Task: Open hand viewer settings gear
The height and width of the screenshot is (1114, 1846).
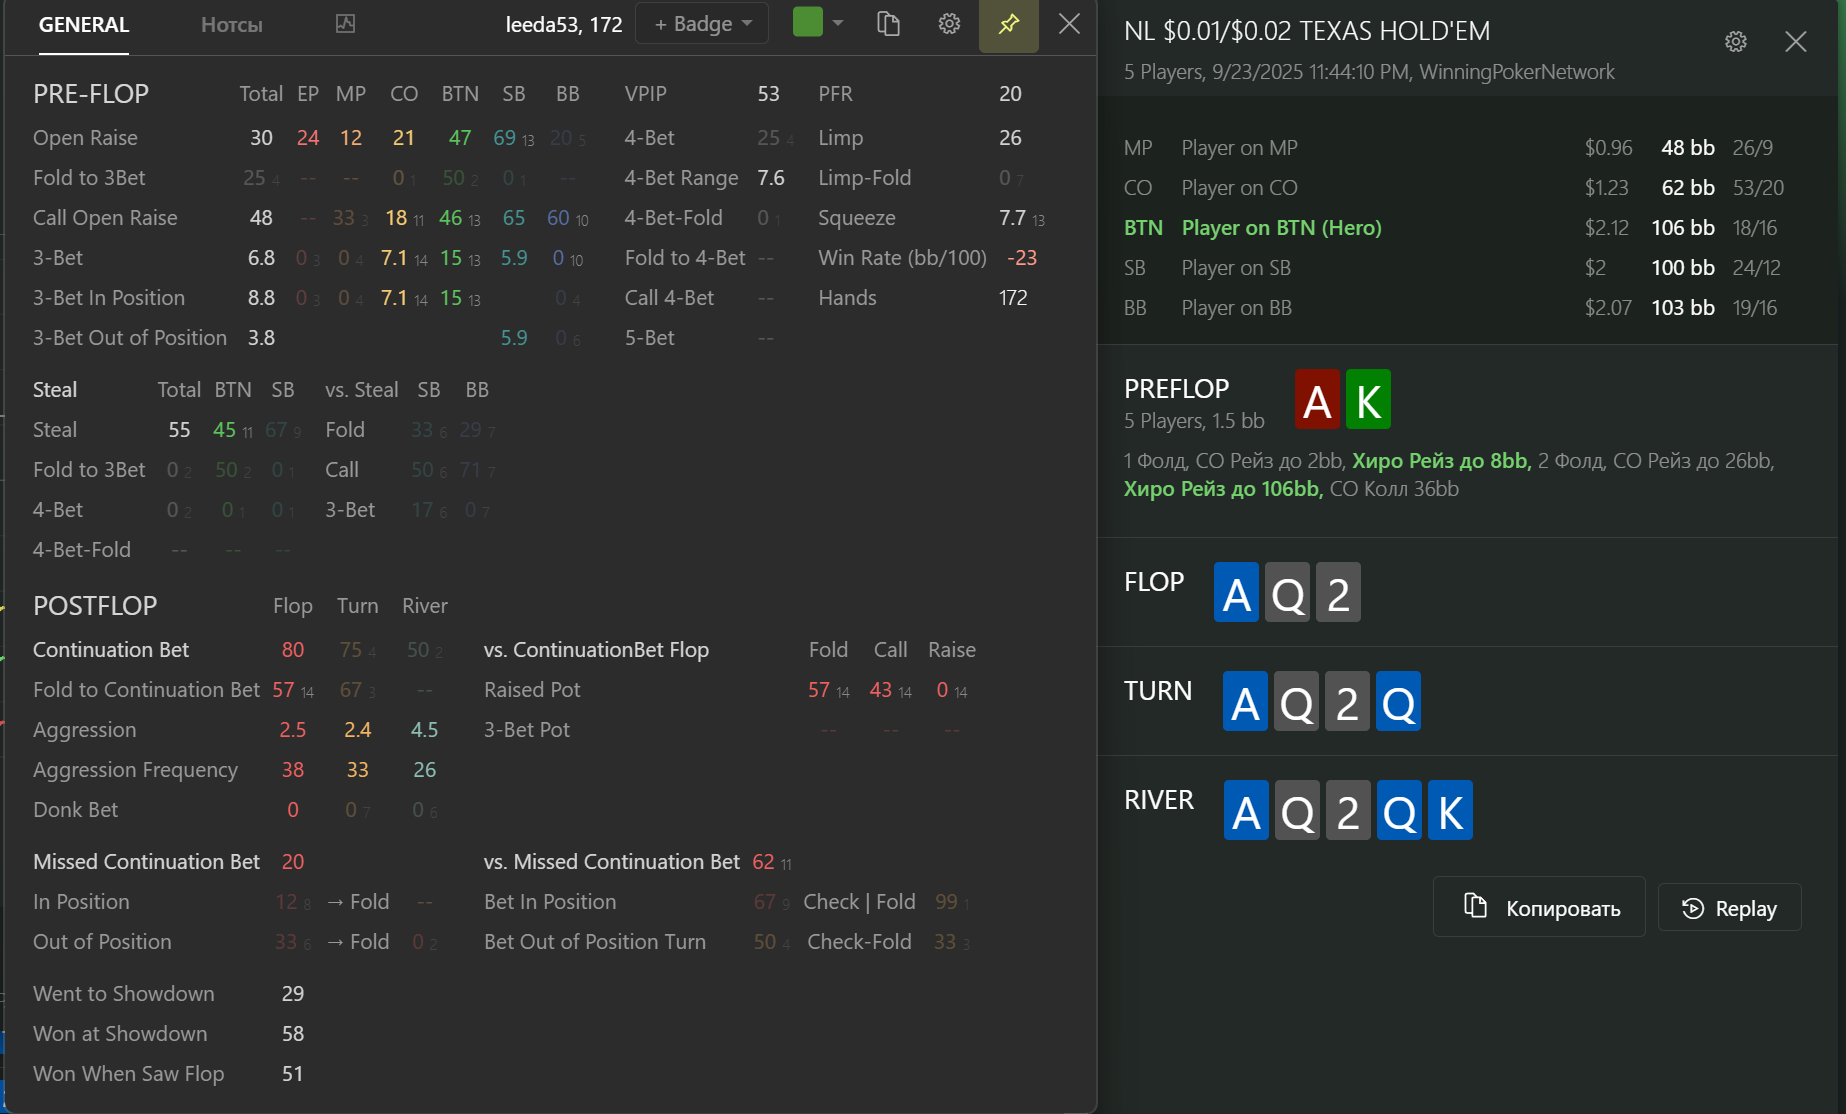Action: point(1736,41)
